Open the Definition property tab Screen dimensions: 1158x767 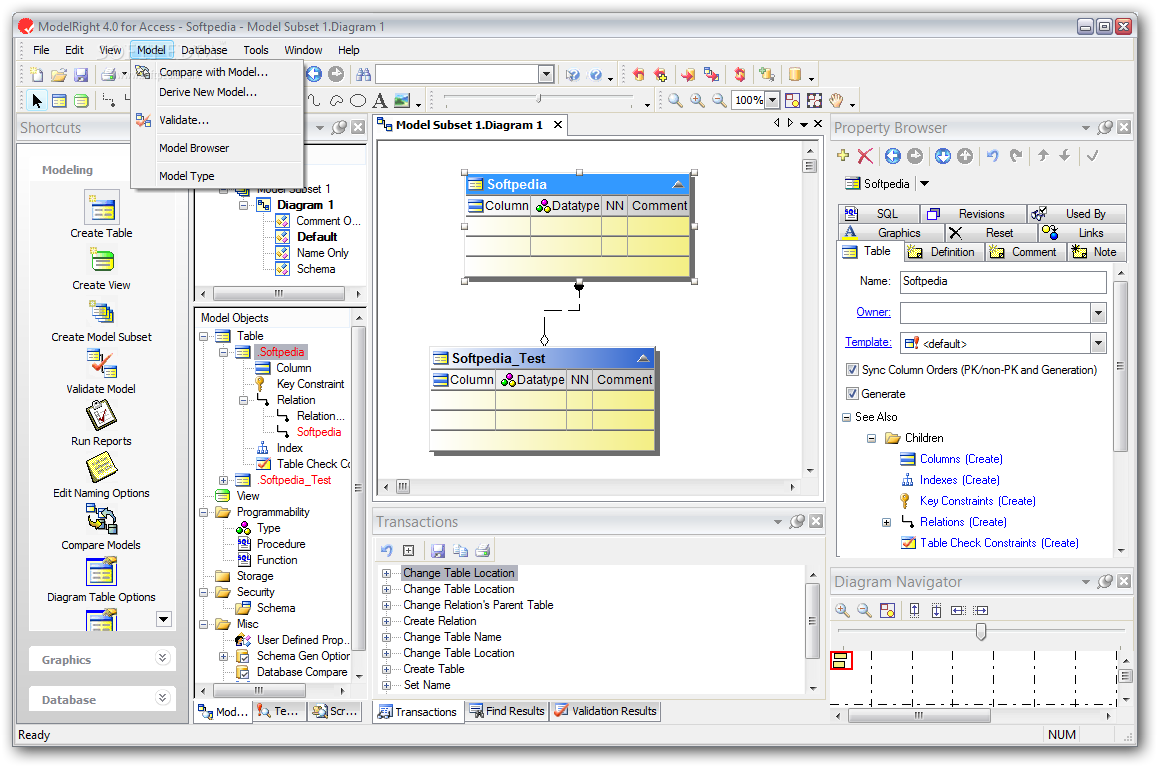[x=943, y=252]
